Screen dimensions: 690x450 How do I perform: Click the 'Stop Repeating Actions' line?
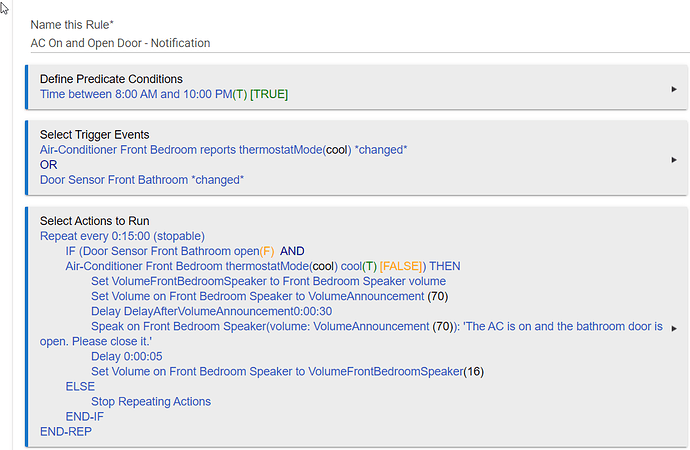(151, 402)
